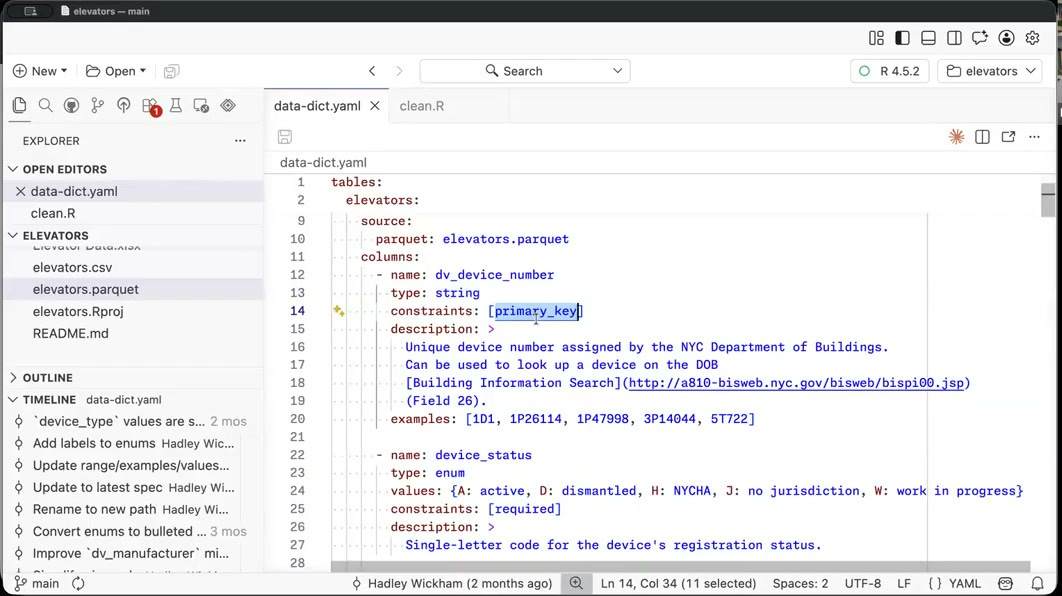Click the Copilot face icon in status bar
Screen dimensions: 1062x596
point(1005,583)
